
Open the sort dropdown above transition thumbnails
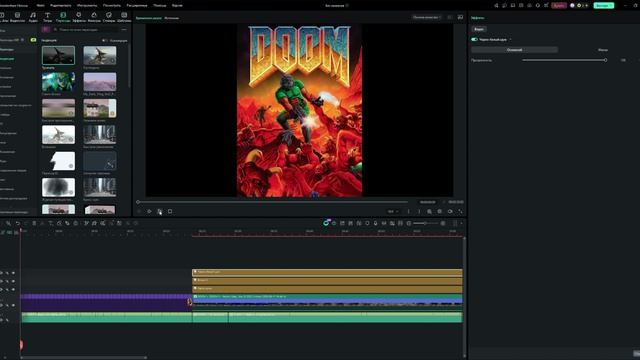115,40
